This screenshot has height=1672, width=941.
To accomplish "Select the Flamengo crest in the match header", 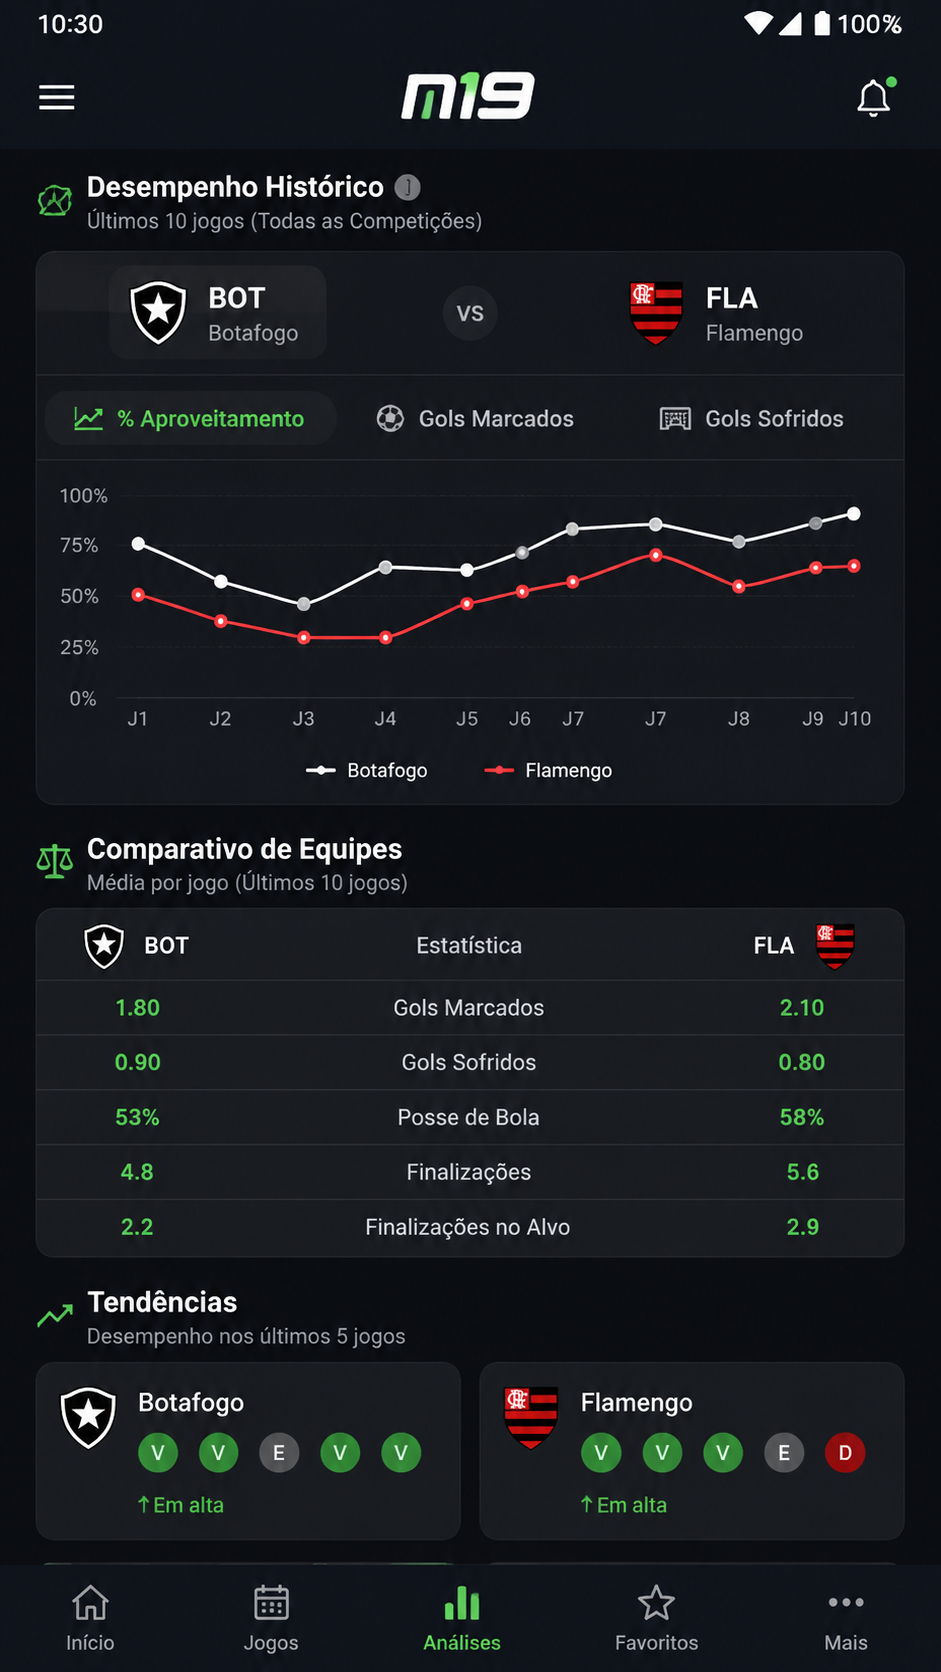I will [x=656, y=312].
